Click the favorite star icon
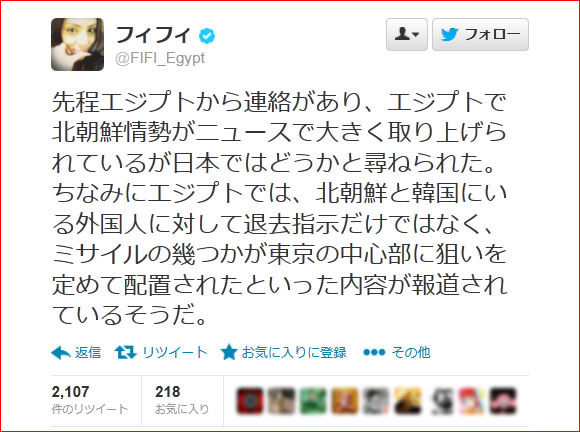580x432 pixels. [229, 352]
